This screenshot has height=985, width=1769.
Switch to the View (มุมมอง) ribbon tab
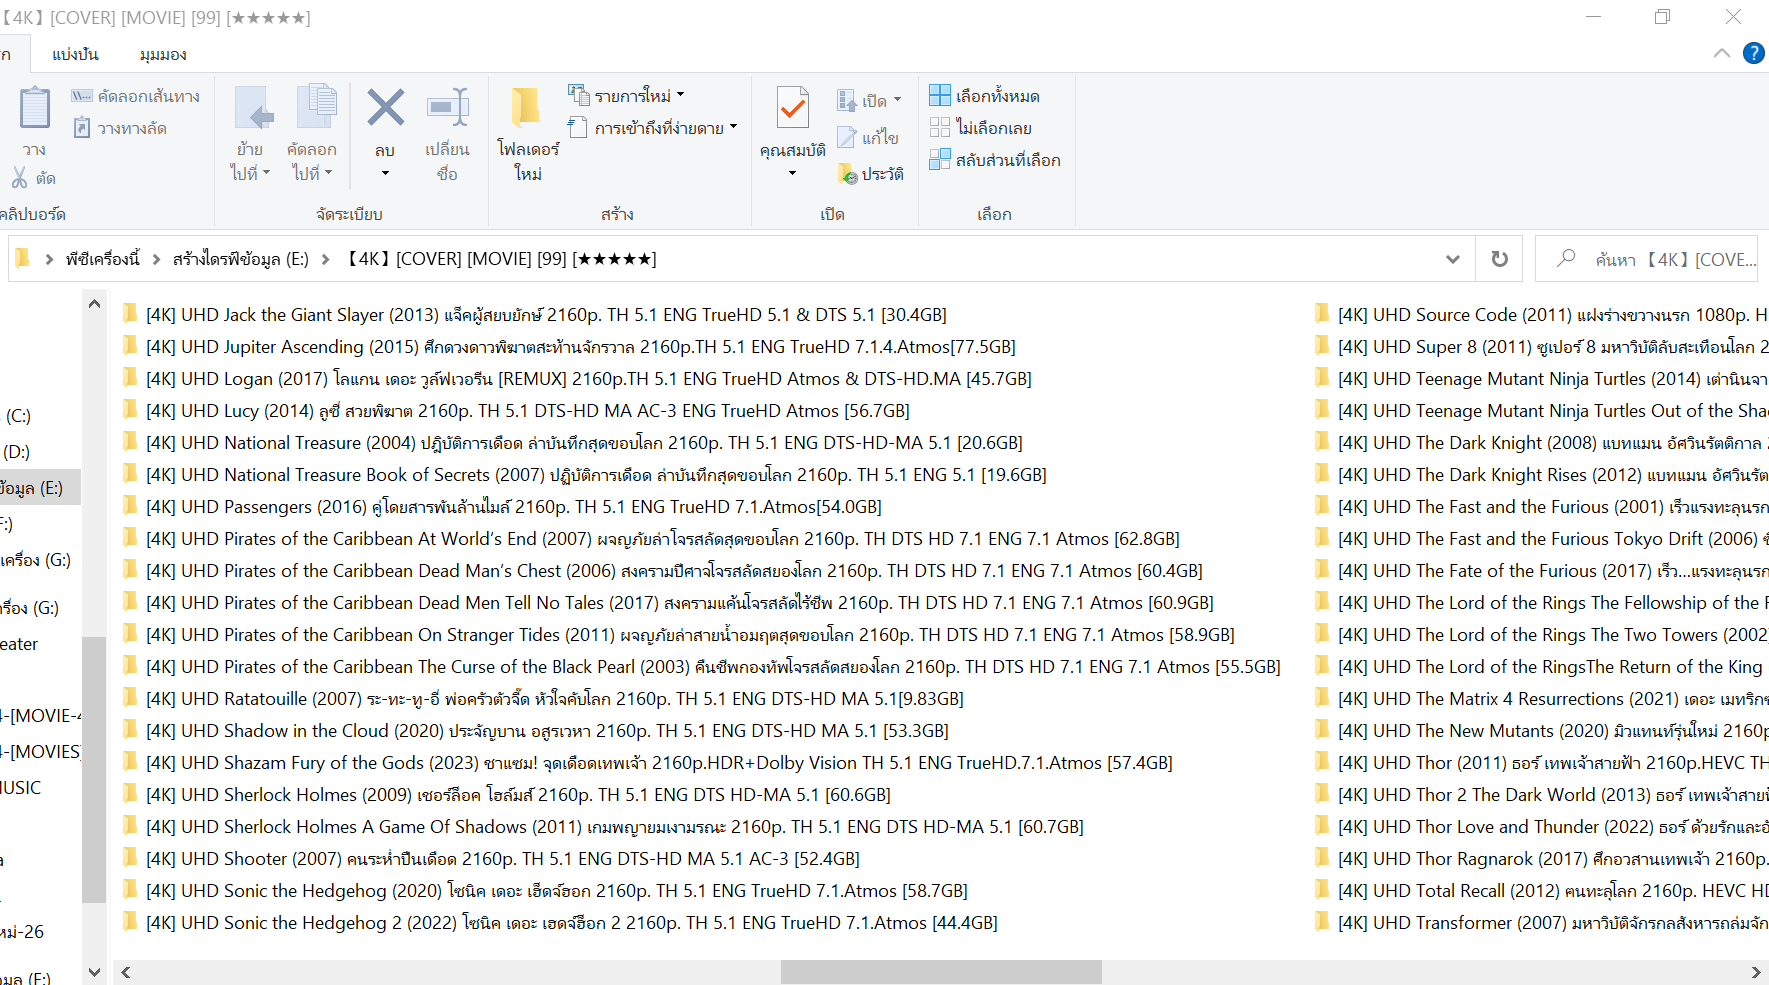(163, 54)
